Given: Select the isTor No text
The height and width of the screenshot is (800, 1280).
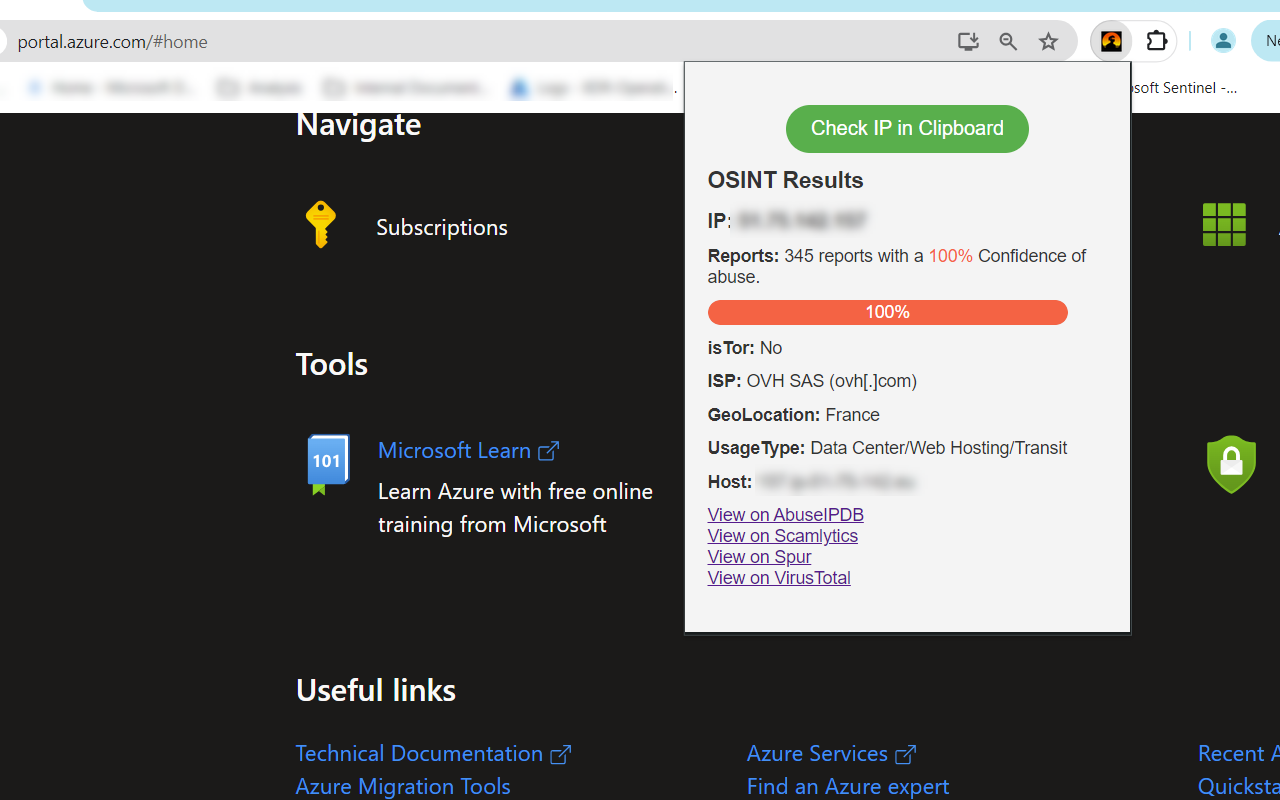Looking at the screenshot, I should [744, 348].
